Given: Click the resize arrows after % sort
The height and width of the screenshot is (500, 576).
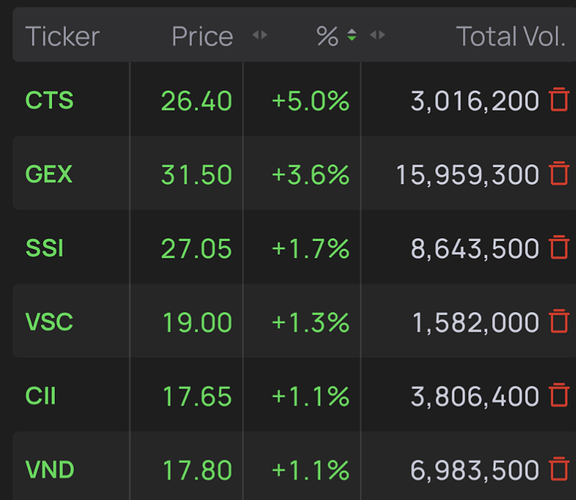Looking at the screenshot, I should [x=378, y=35].
